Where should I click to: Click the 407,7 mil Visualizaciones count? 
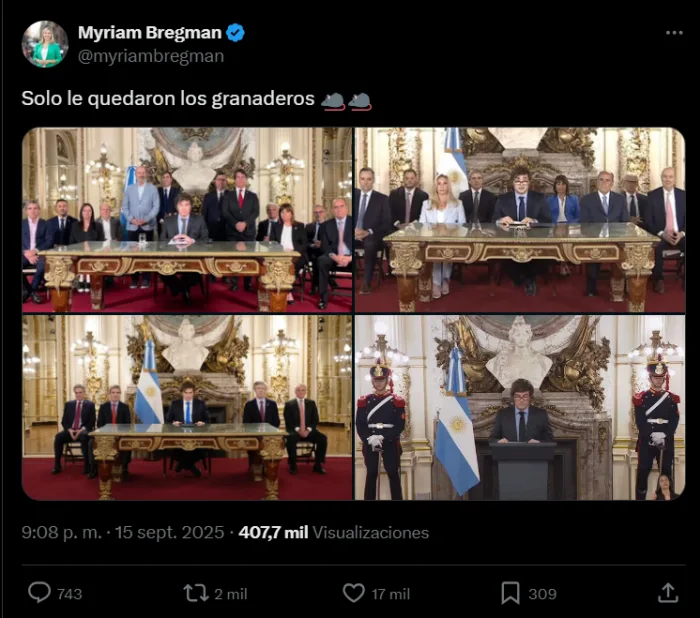tap(333, 532)
